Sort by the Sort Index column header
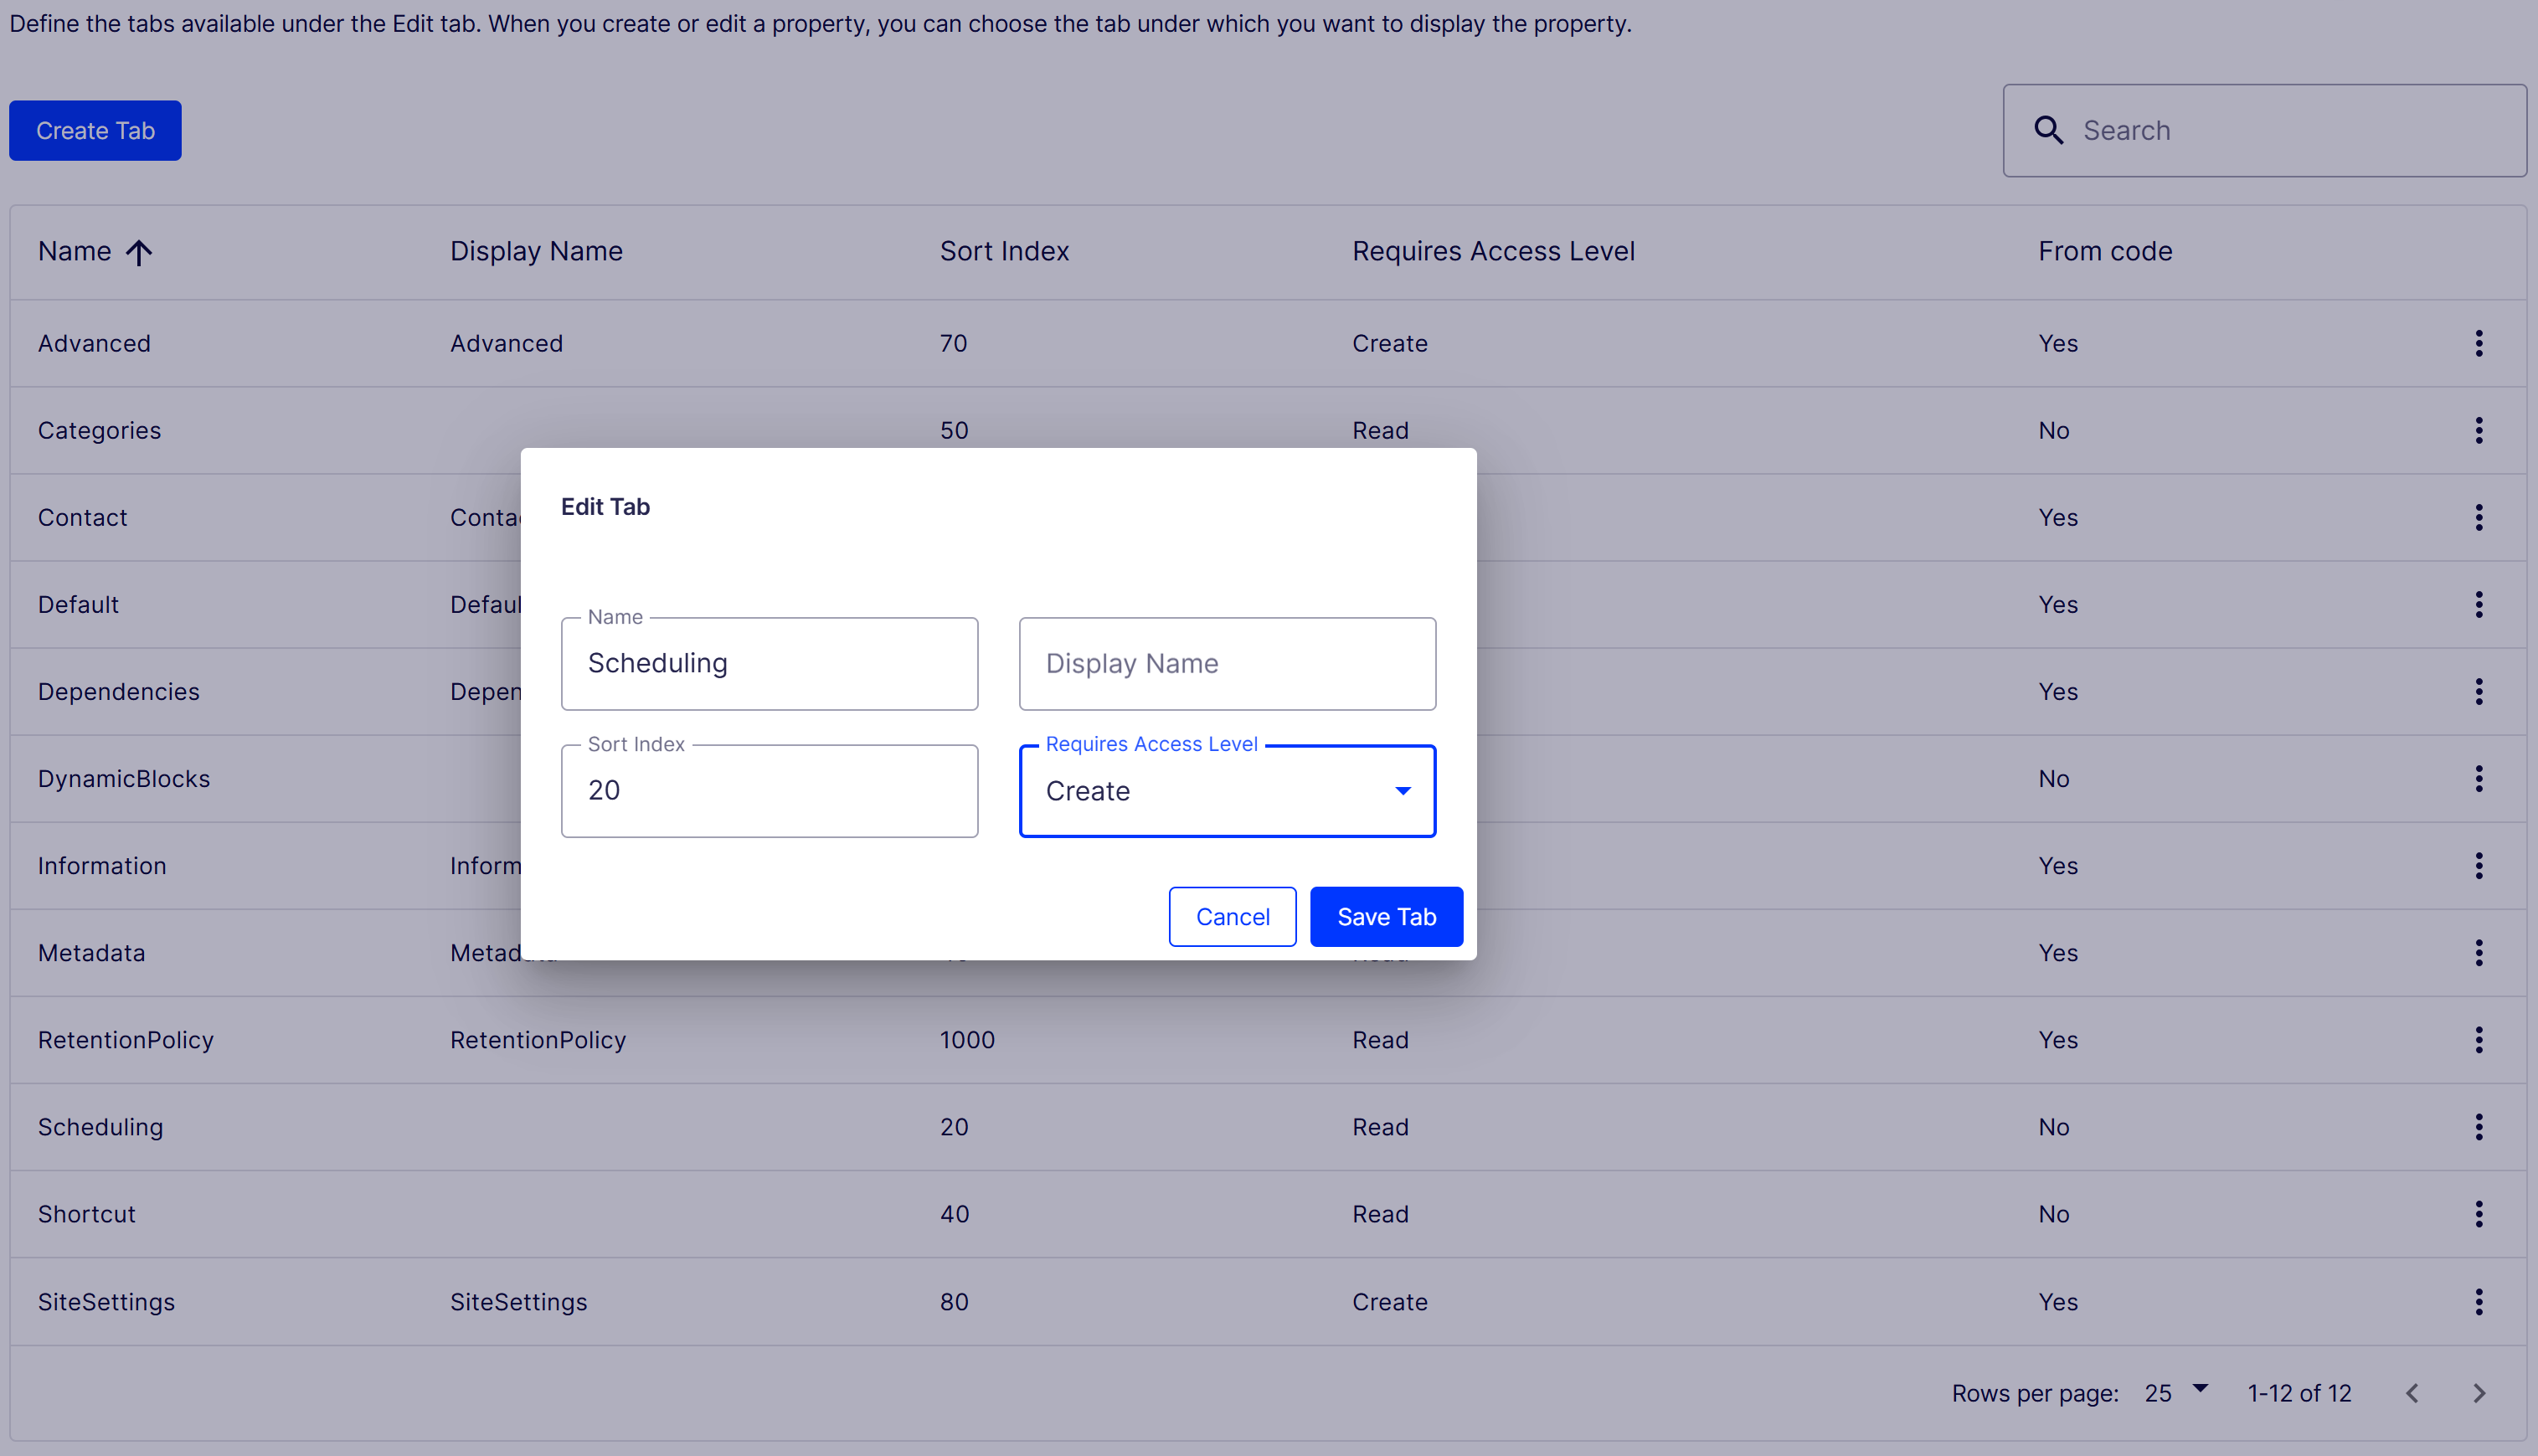Screen dimensions: 2538x1456 (x=1004, y=251)
